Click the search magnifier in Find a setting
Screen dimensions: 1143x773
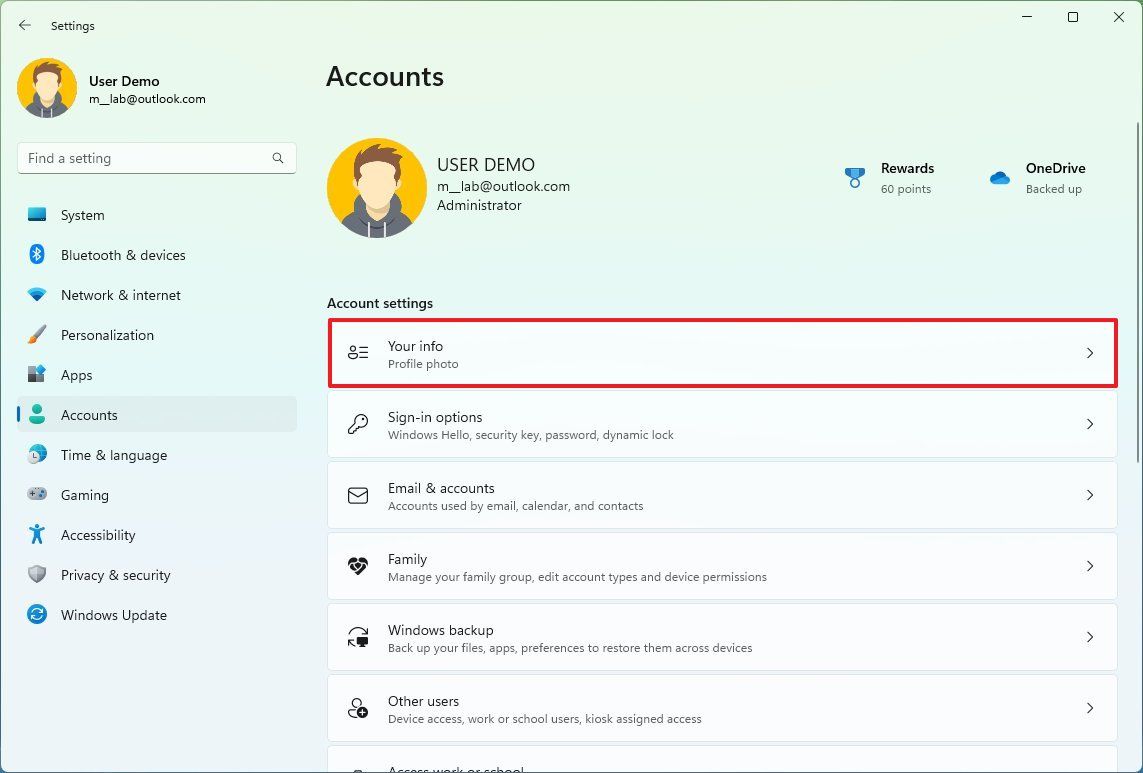[277, 158]
